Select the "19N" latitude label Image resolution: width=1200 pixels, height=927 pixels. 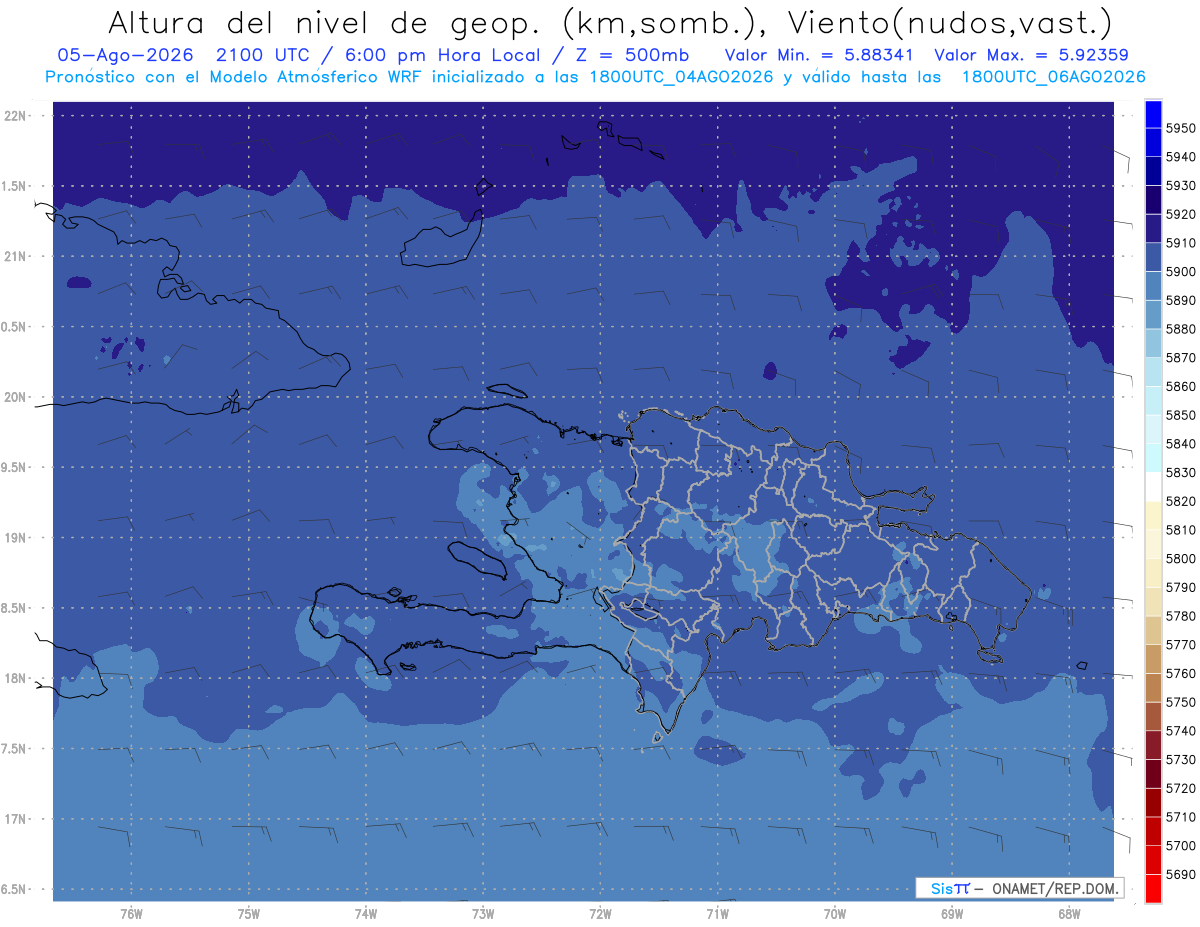(x=15, y=537)
